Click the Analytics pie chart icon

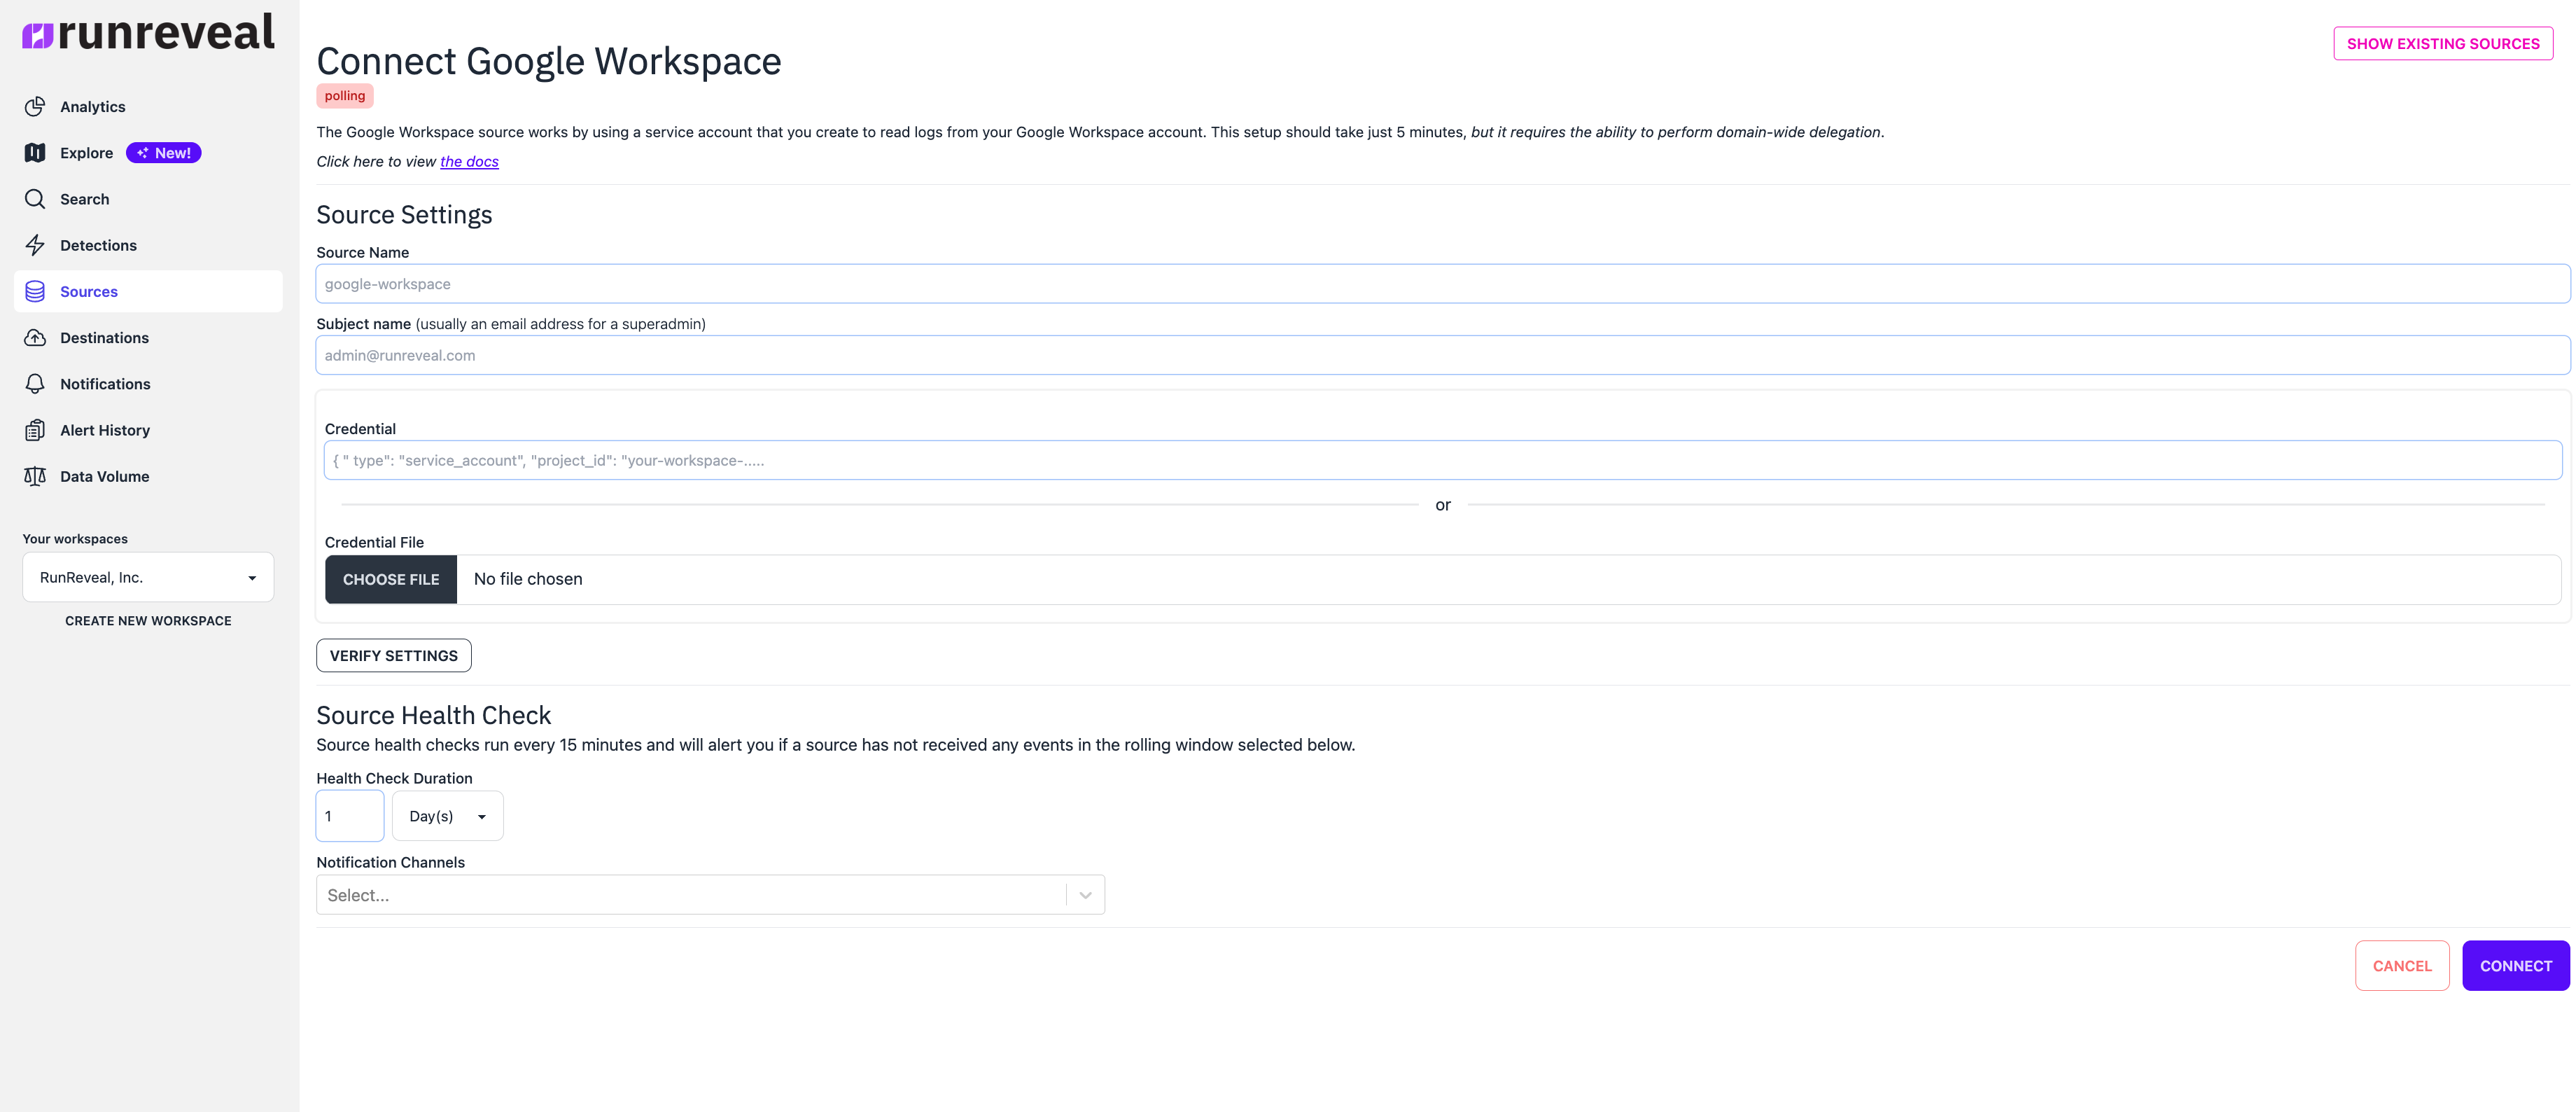click(35, 106)
